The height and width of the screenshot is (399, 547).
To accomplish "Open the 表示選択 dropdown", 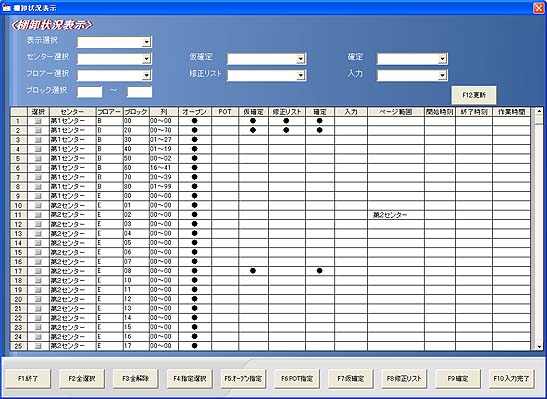I will (147, 42).
